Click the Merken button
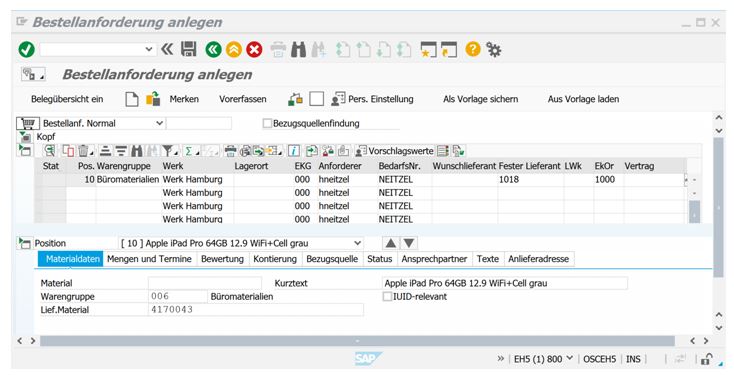 (x=184, y=99)
